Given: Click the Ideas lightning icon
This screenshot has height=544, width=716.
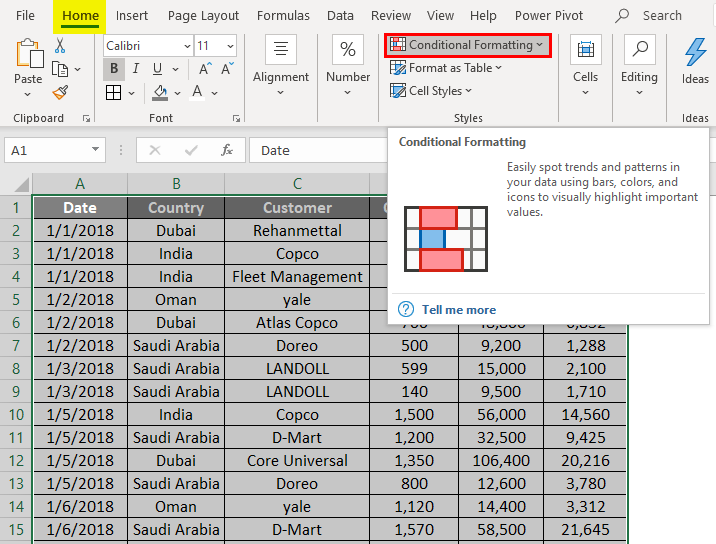Looking at the screenshot, I should (x=695, y=53).
